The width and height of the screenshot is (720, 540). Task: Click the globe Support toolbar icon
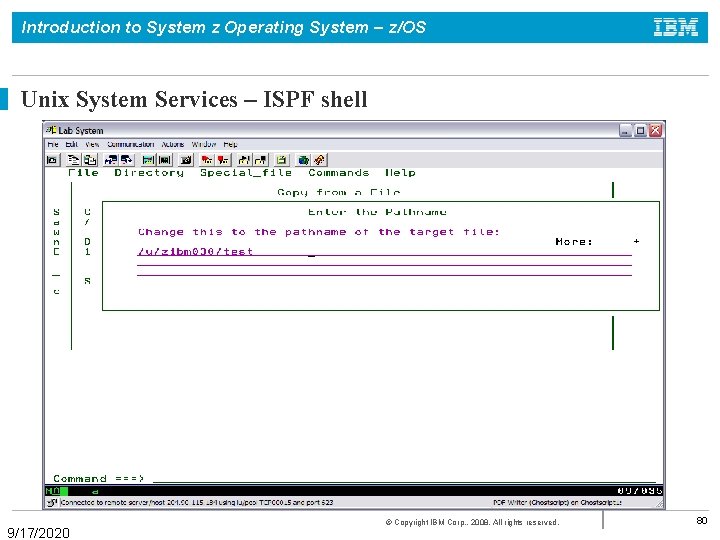tap(303, 160)
